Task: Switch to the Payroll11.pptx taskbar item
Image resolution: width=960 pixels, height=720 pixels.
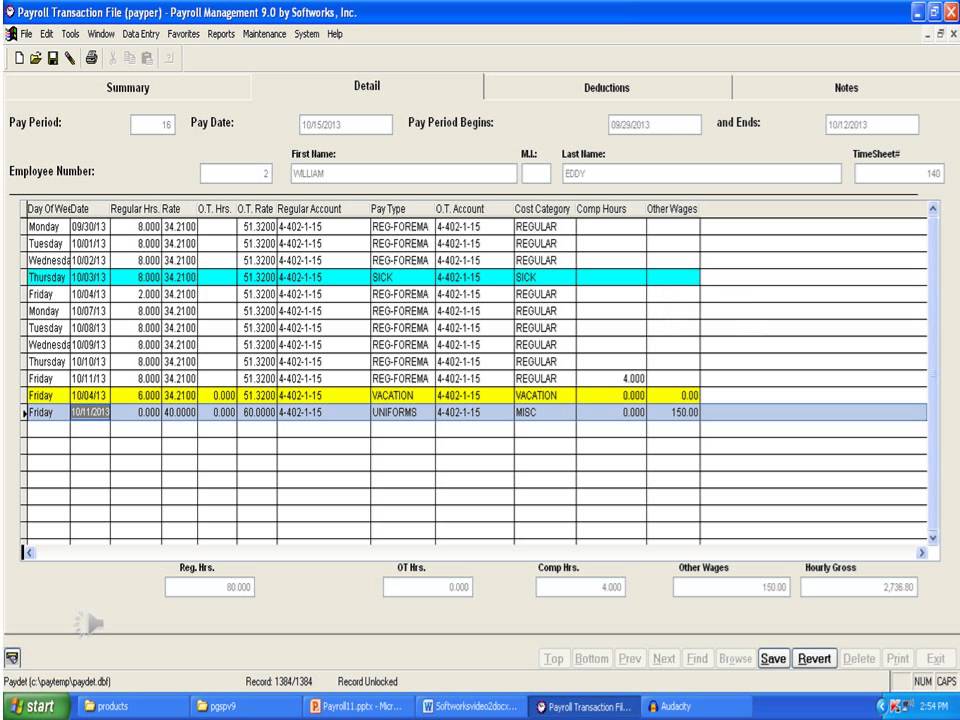Action: 356,707
